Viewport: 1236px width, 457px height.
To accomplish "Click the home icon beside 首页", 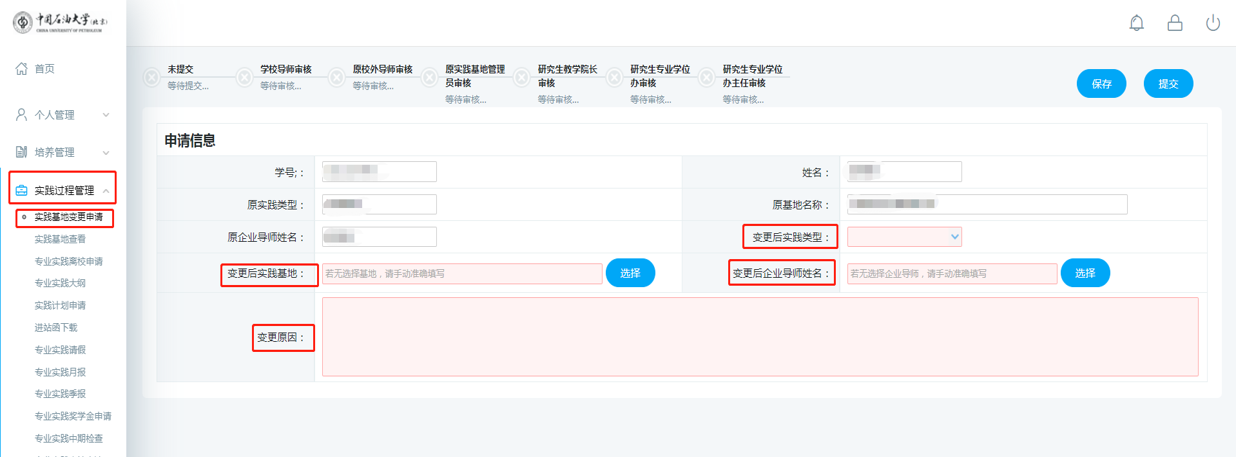I will click(21, 69).
